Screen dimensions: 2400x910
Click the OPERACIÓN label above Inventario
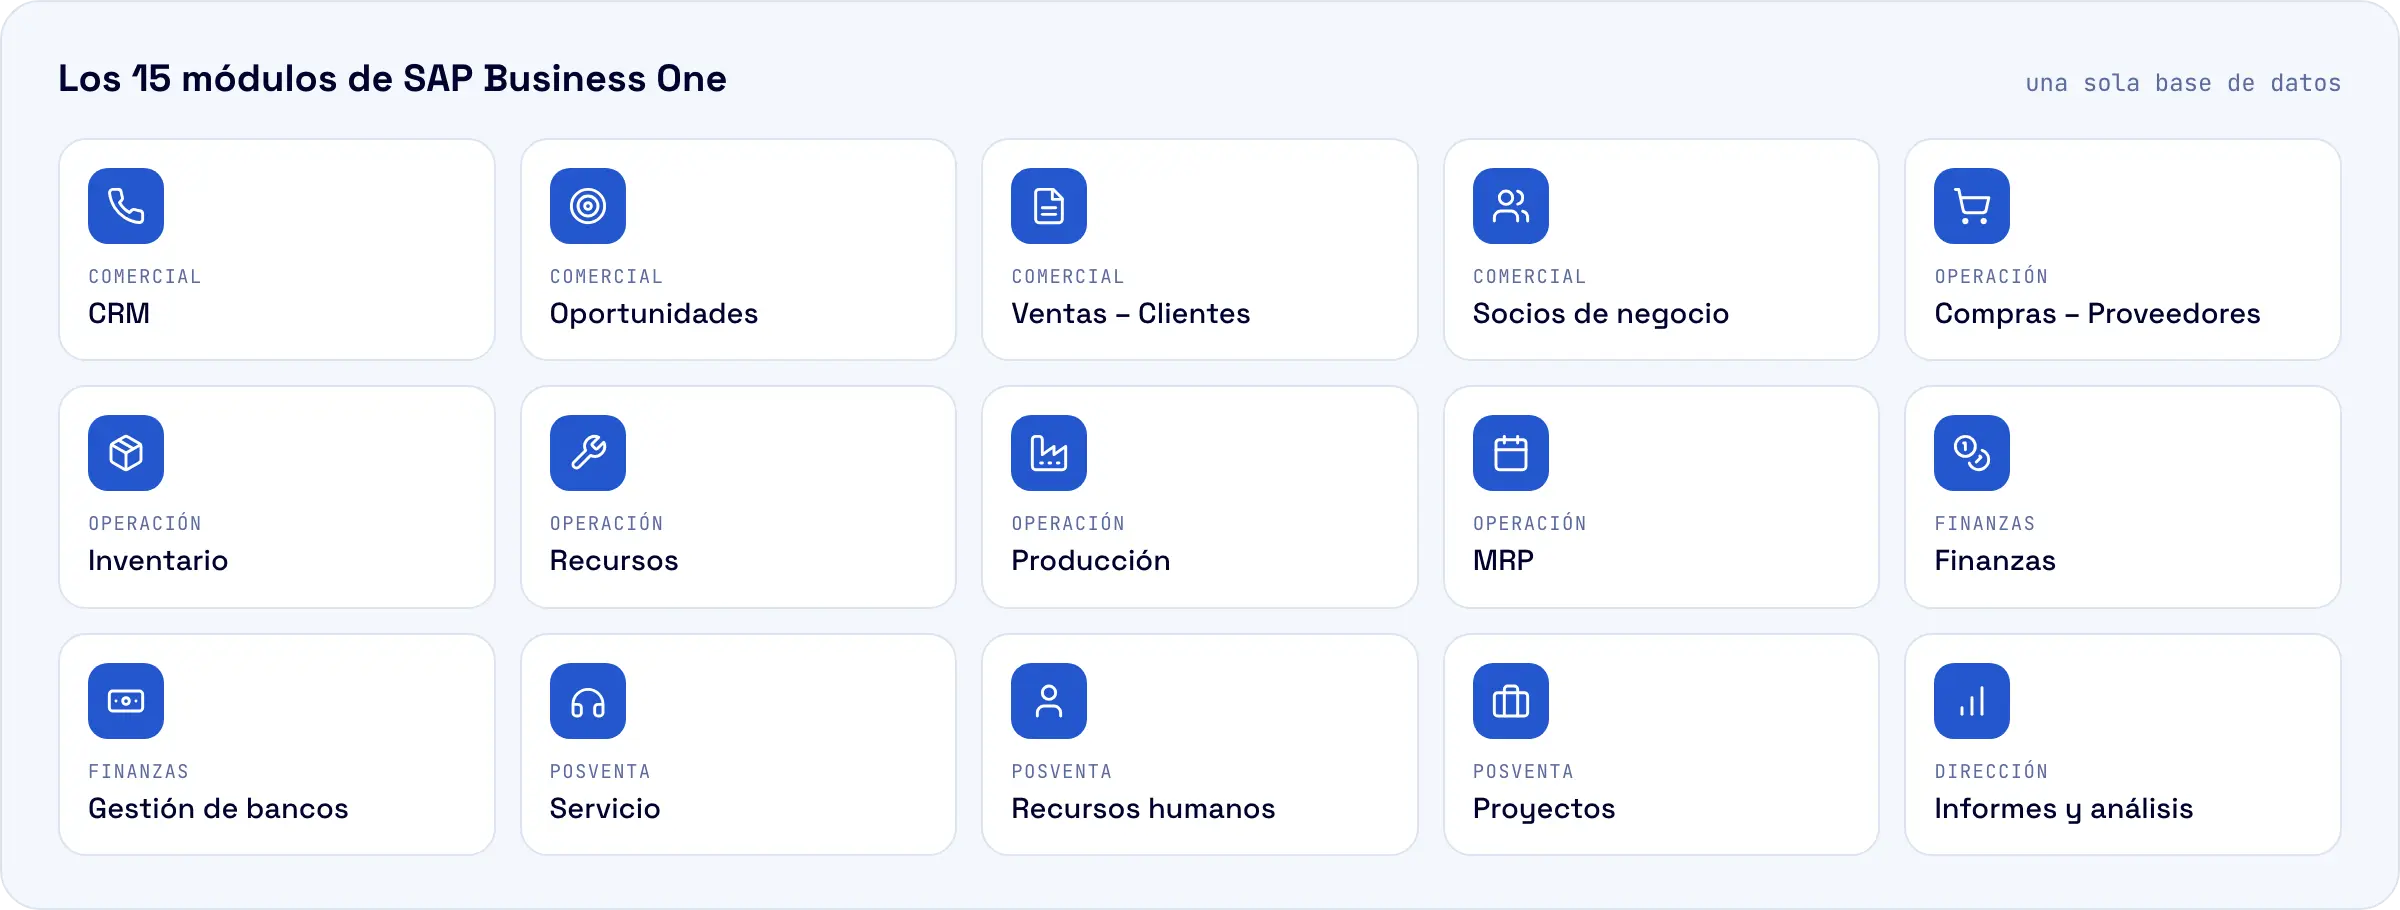(x=145, y=523)
